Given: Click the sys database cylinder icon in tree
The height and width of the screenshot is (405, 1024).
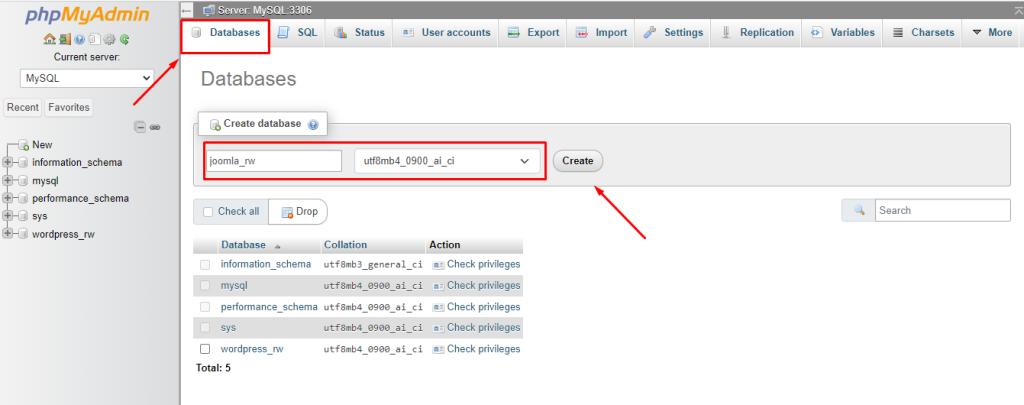Looking at the screenshot, I should 24,216.
